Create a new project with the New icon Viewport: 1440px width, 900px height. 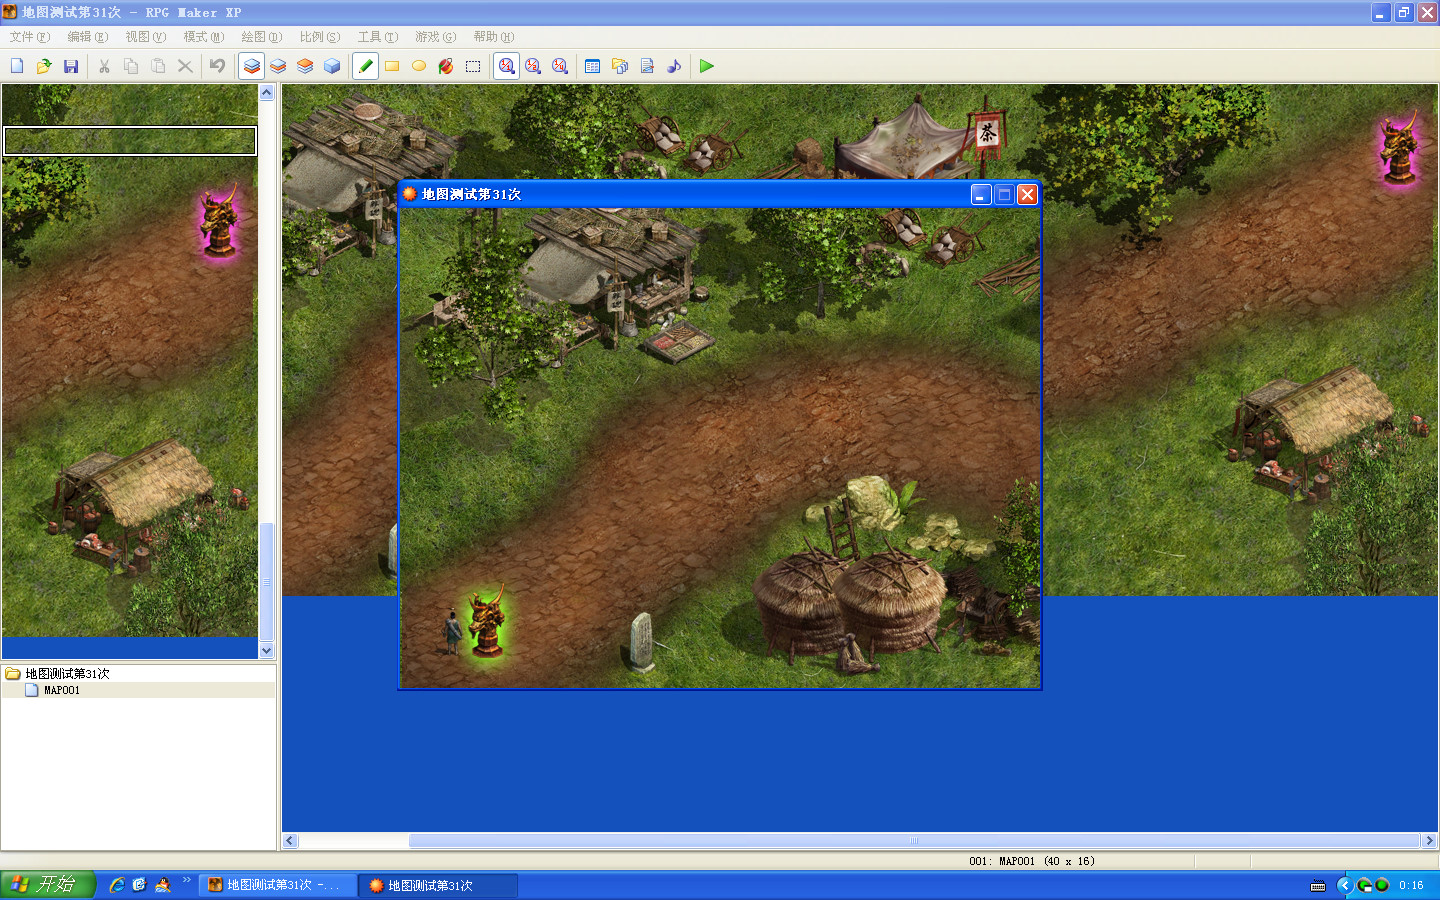pyautogui.click(x=17, y=66)
